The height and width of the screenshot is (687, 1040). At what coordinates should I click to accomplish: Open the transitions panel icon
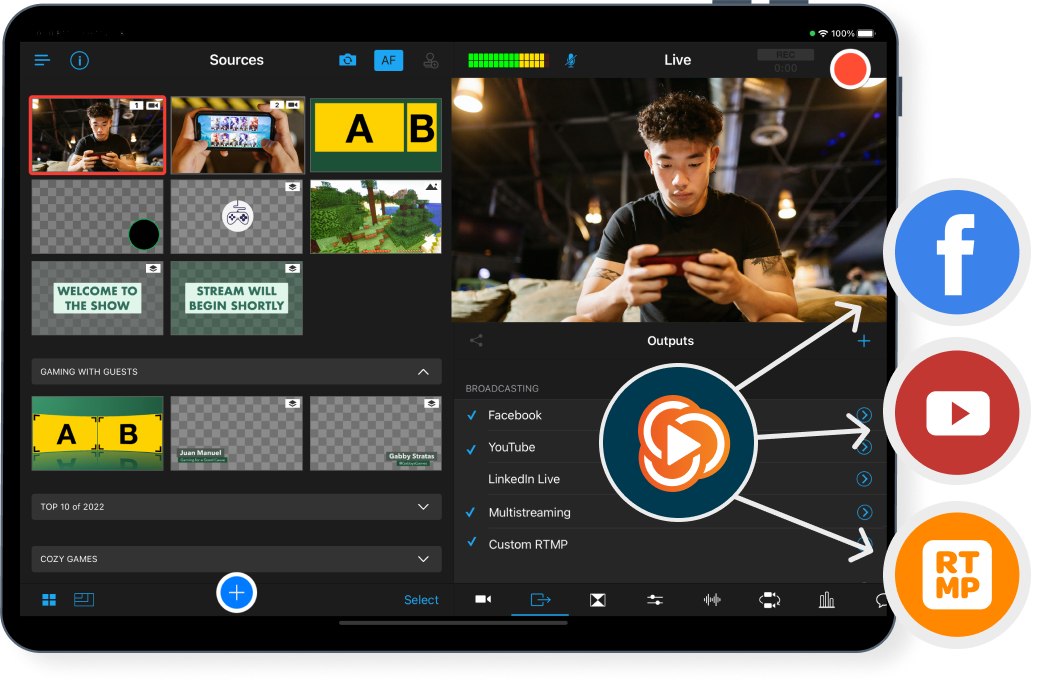[597, 599]
